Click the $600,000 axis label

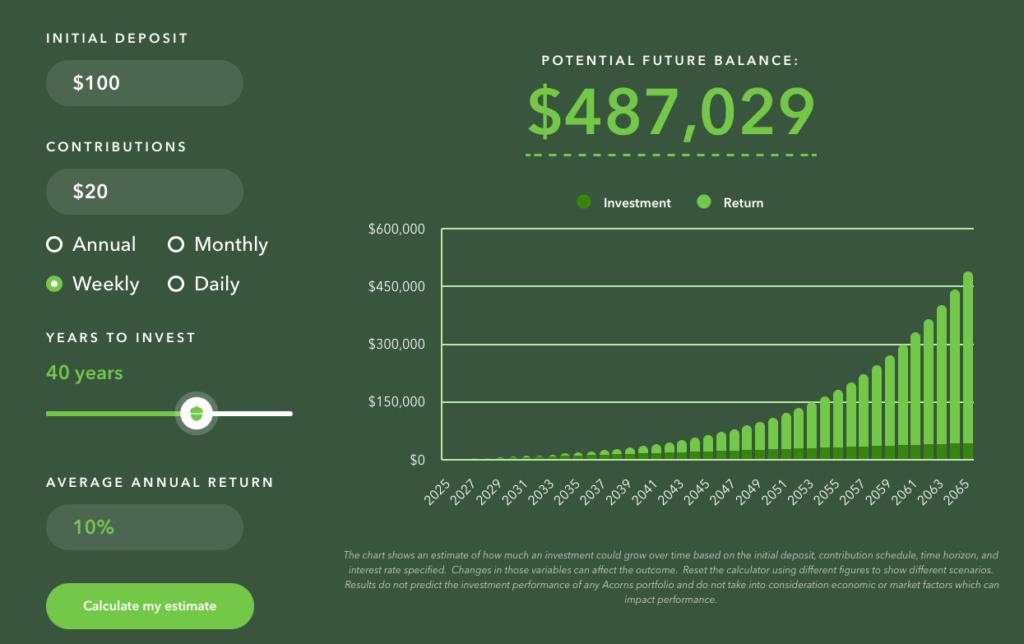397,229
